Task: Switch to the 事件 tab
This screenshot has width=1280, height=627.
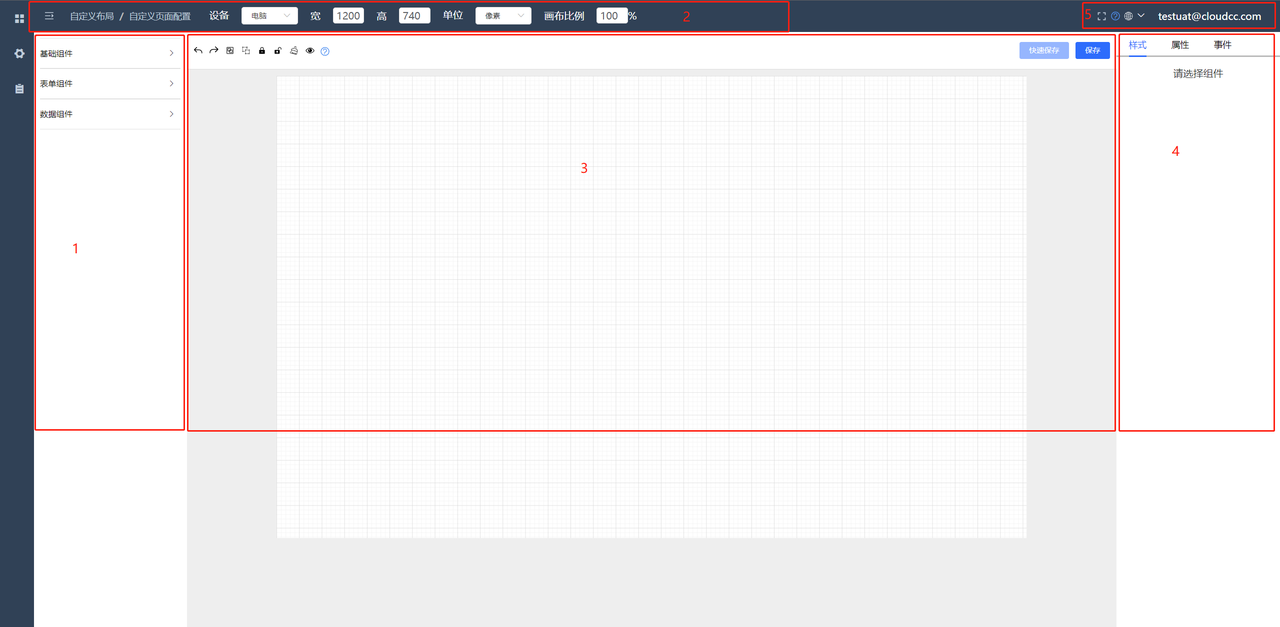Action: 1223,45
